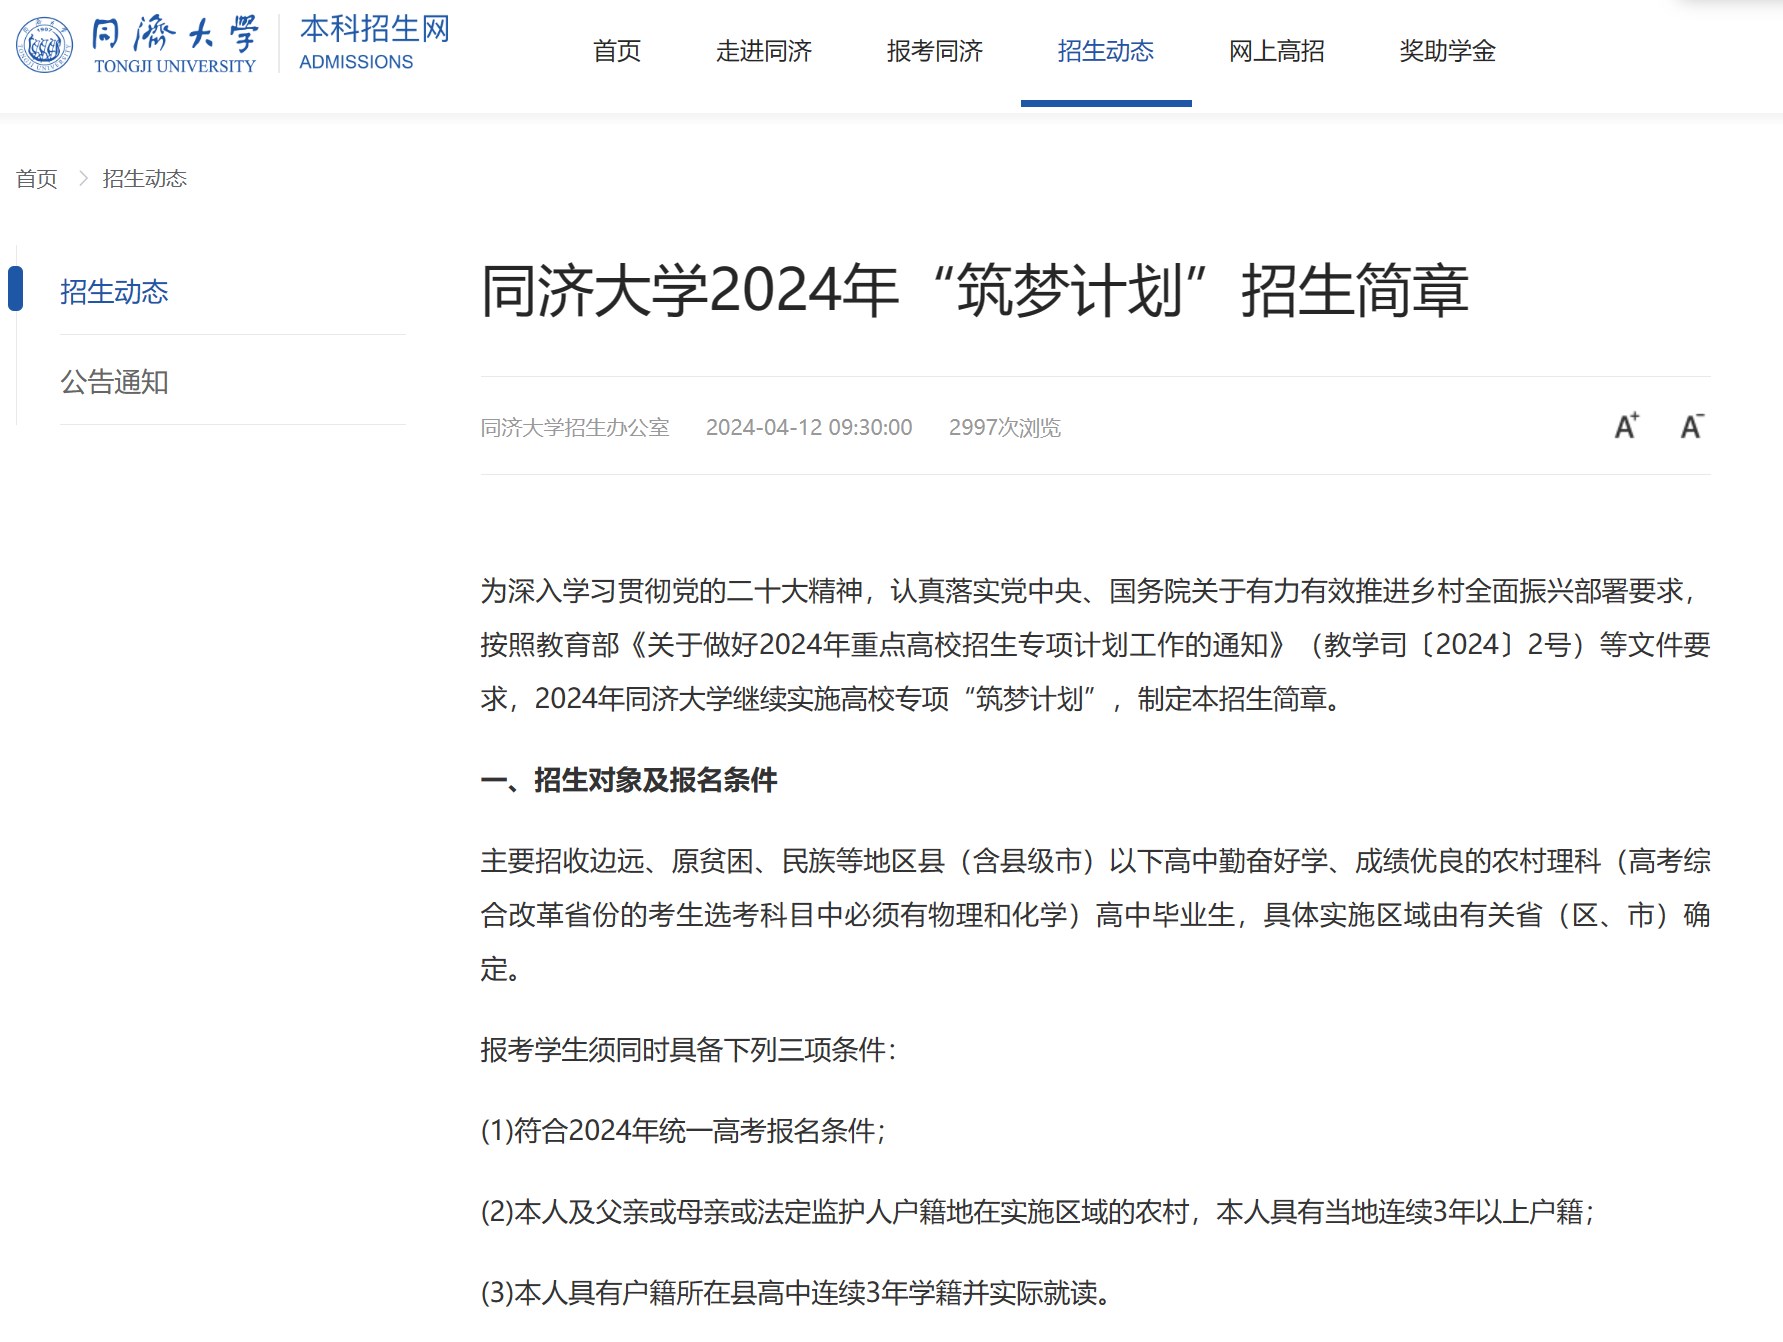Screen dimensions: 1783x1342
Task: Open the 首页 navigation menu item
Action: point(617,51)
